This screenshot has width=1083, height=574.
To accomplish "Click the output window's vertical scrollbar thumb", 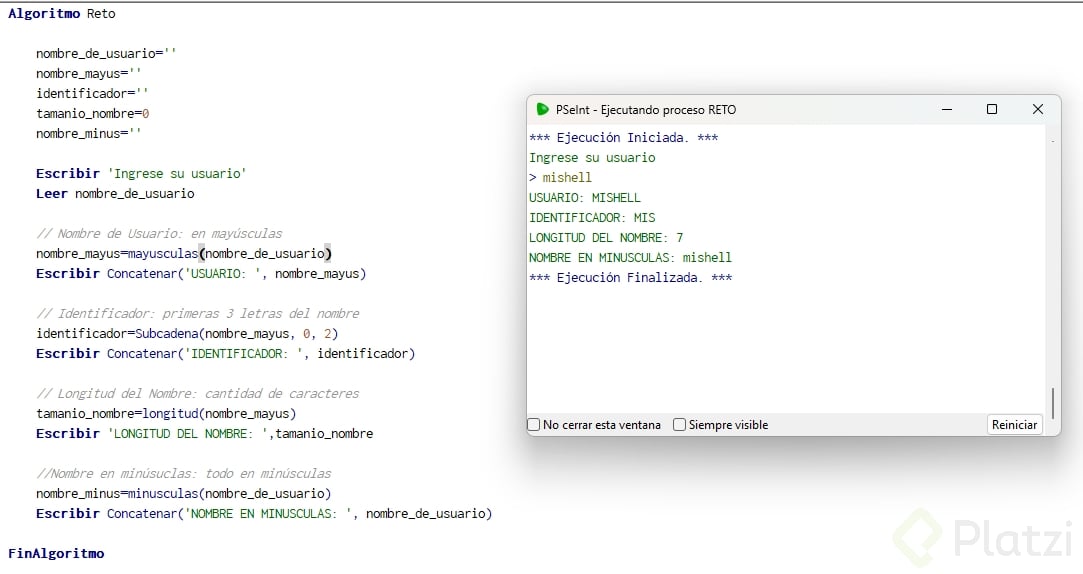I will tap(1052, 404).
